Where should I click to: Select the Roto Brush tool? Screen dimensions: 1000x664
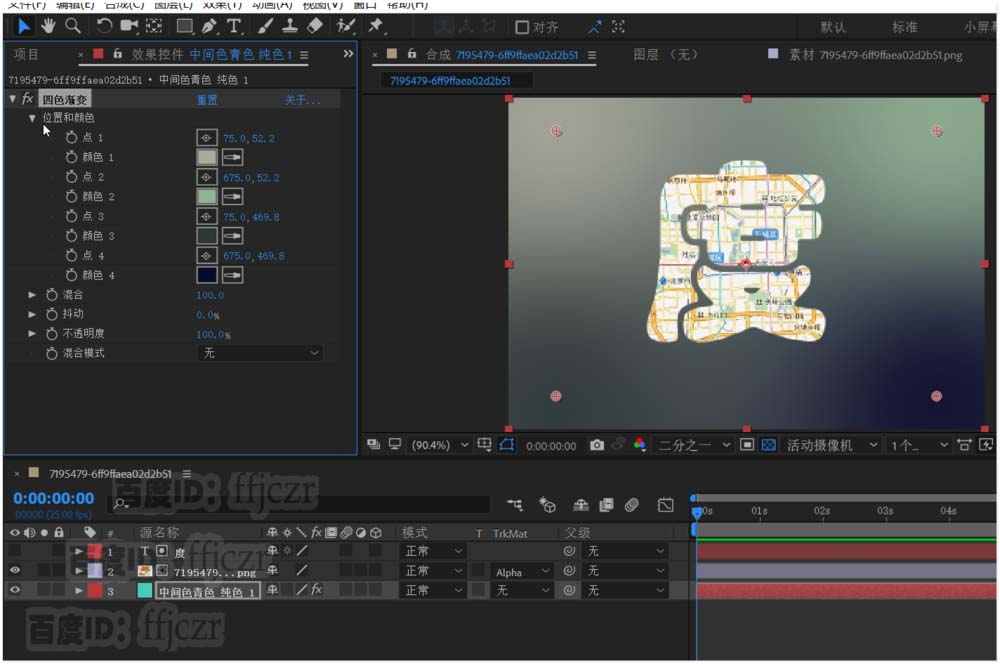(x=345, y=26)
